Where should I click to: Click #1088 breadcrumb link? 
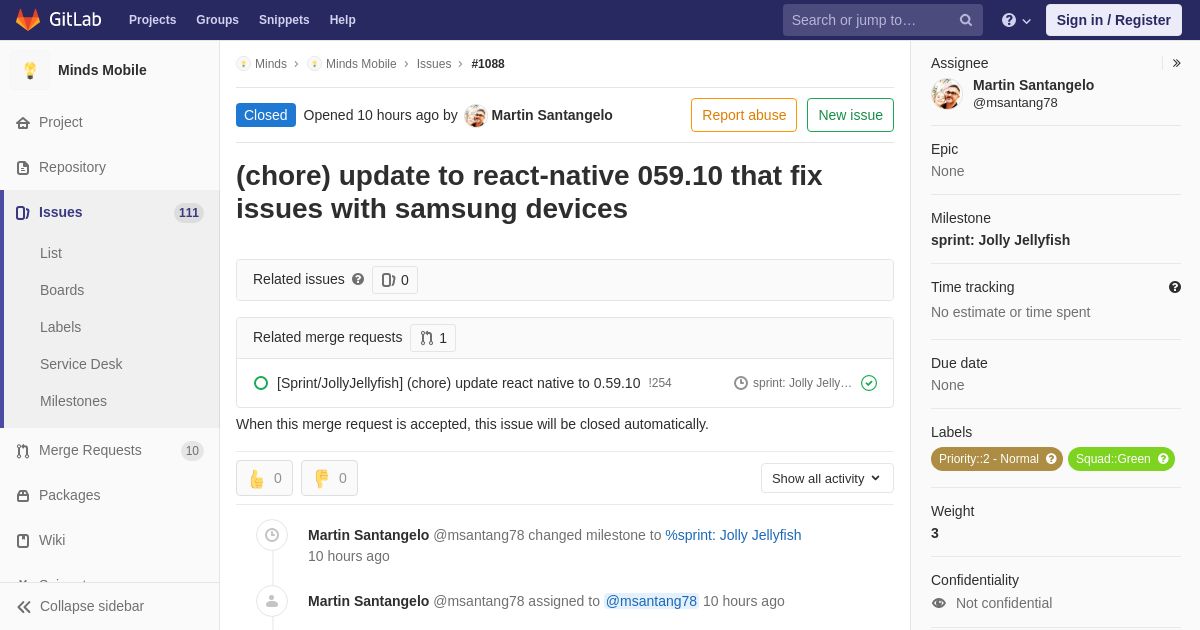pos(488,64)
